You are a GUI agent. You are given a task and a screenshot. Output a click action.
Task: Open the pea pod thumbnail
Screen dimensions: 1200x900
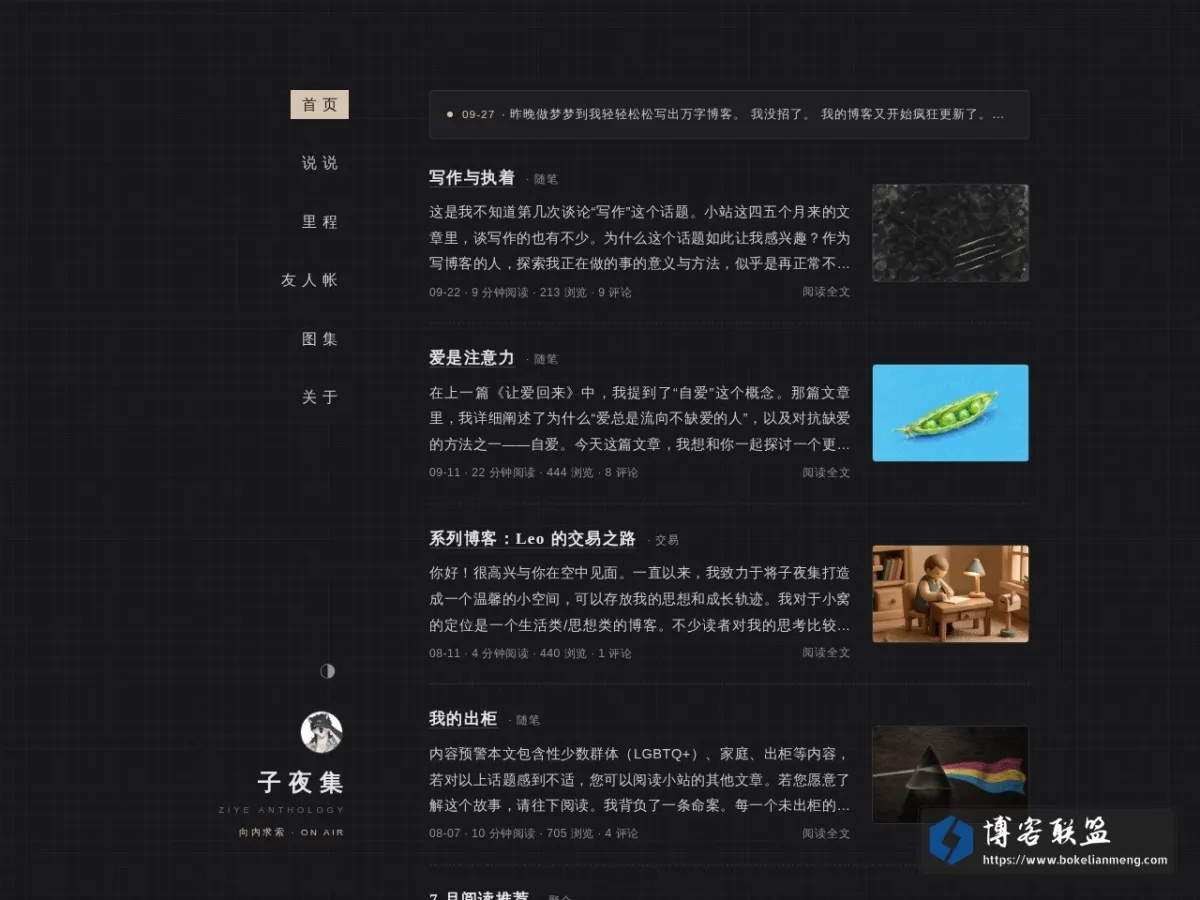pyautogui.click(x=950, y=413)
